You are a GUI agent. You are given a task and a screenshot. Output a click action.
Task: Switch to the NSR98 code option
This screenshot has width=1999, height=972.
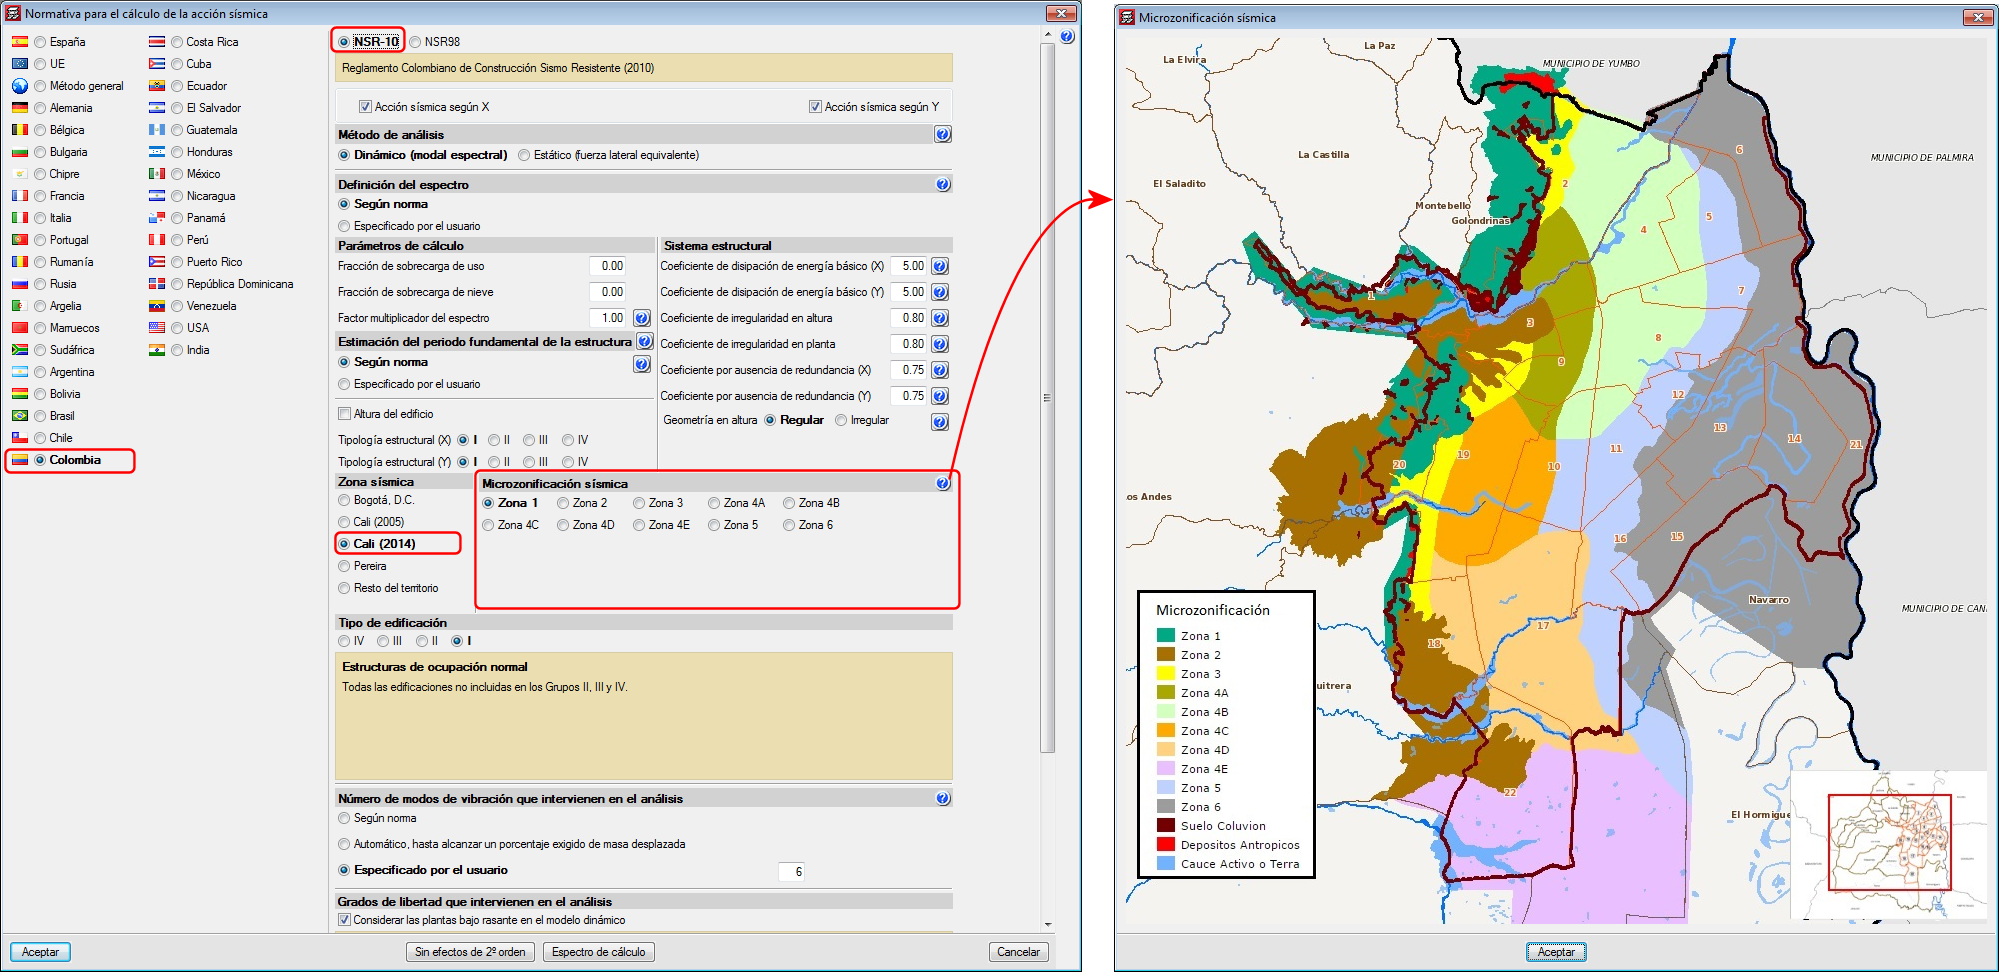(415, 42)
